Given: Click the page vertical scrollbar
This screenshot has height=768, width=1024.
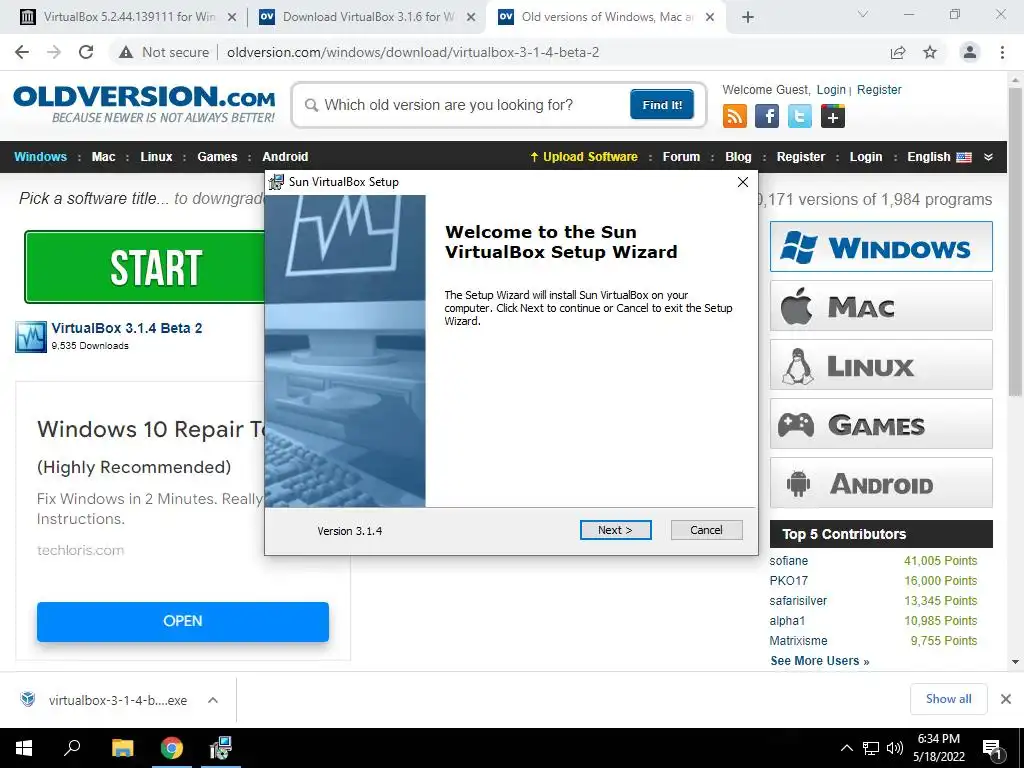Looking at the screenshot, I should [1015, 242].
